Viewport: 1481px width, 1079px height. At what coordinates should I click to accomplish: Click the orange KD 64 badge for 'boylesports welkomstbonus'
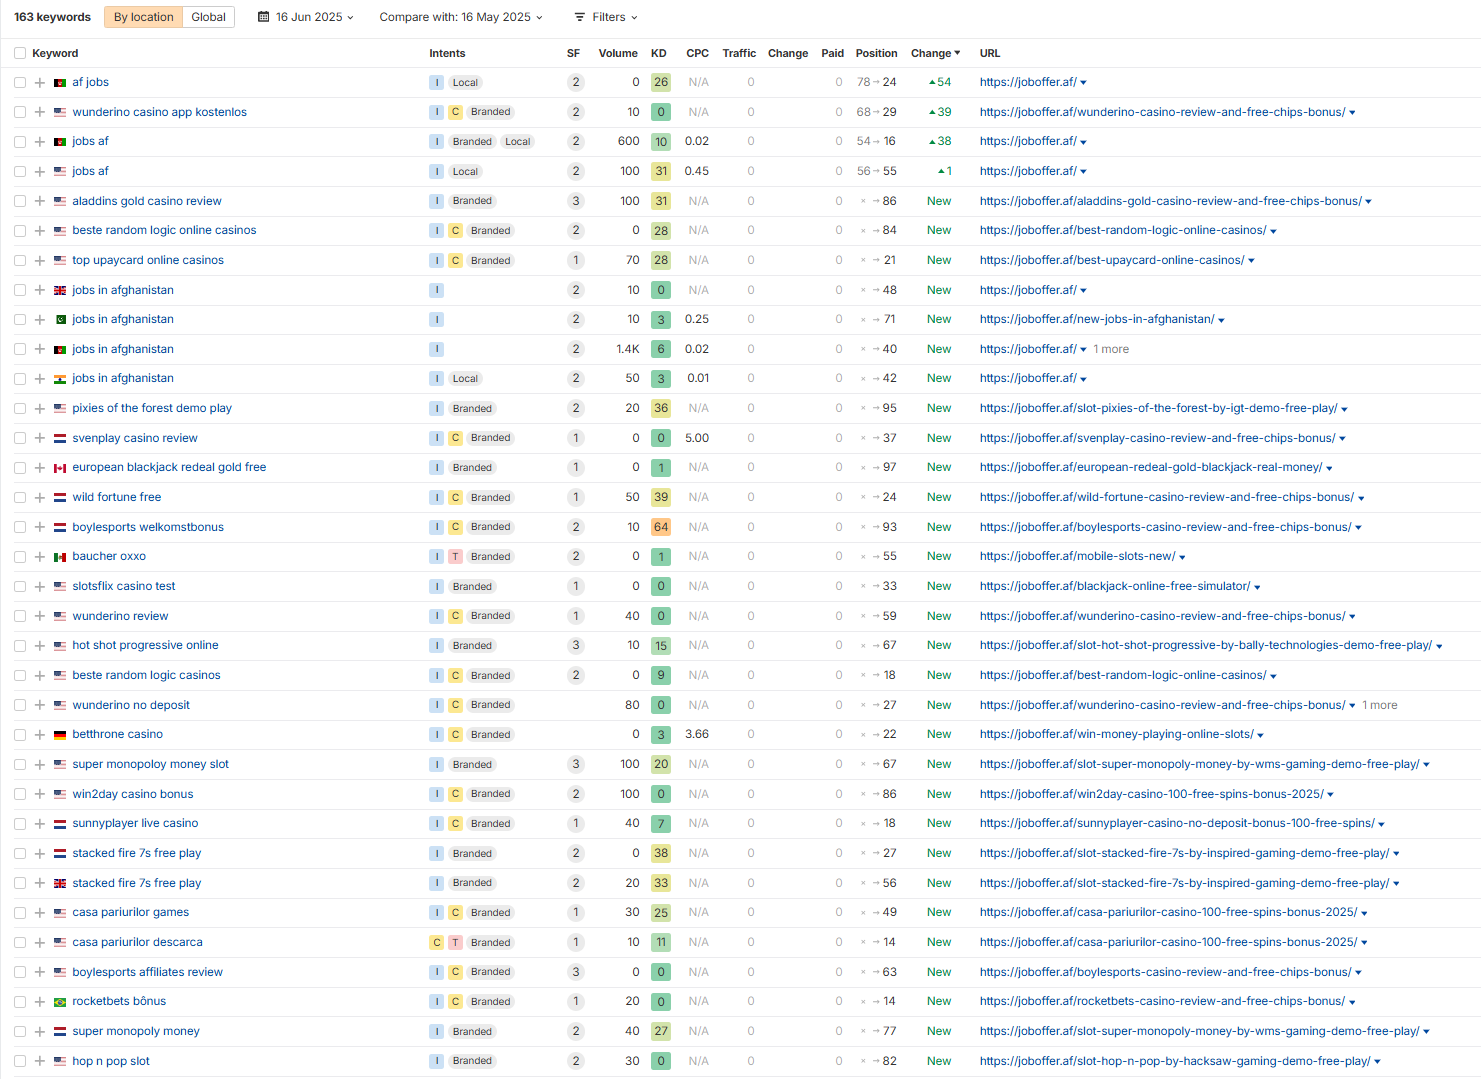pos(661,527)
